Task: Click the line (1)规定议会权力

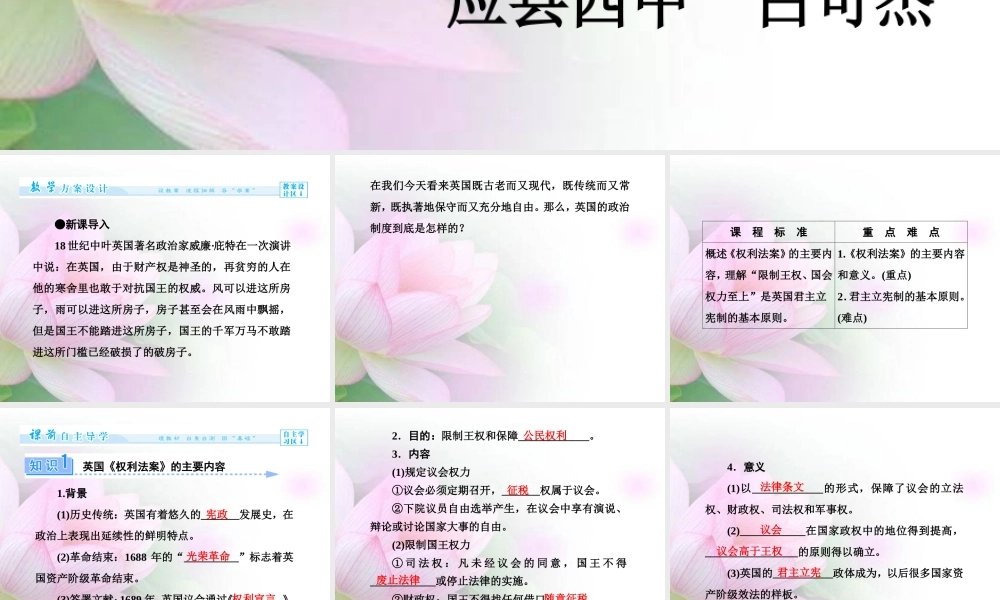Action: [x=430, y=472]
